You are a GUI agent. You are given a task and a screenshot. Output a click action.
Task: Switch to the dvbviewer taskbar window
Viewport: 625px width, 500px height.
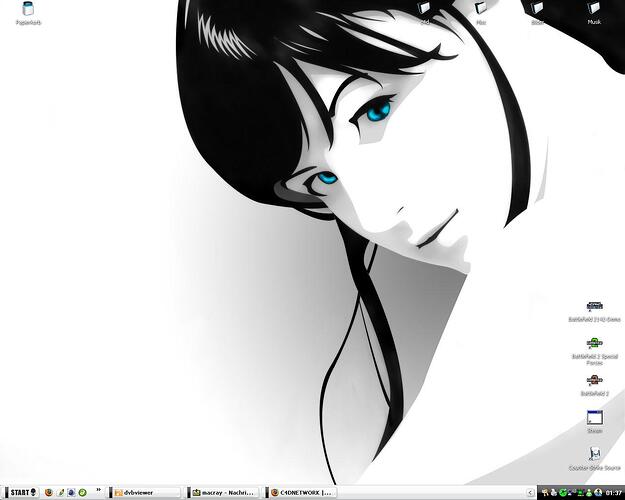tap(146, 493)
